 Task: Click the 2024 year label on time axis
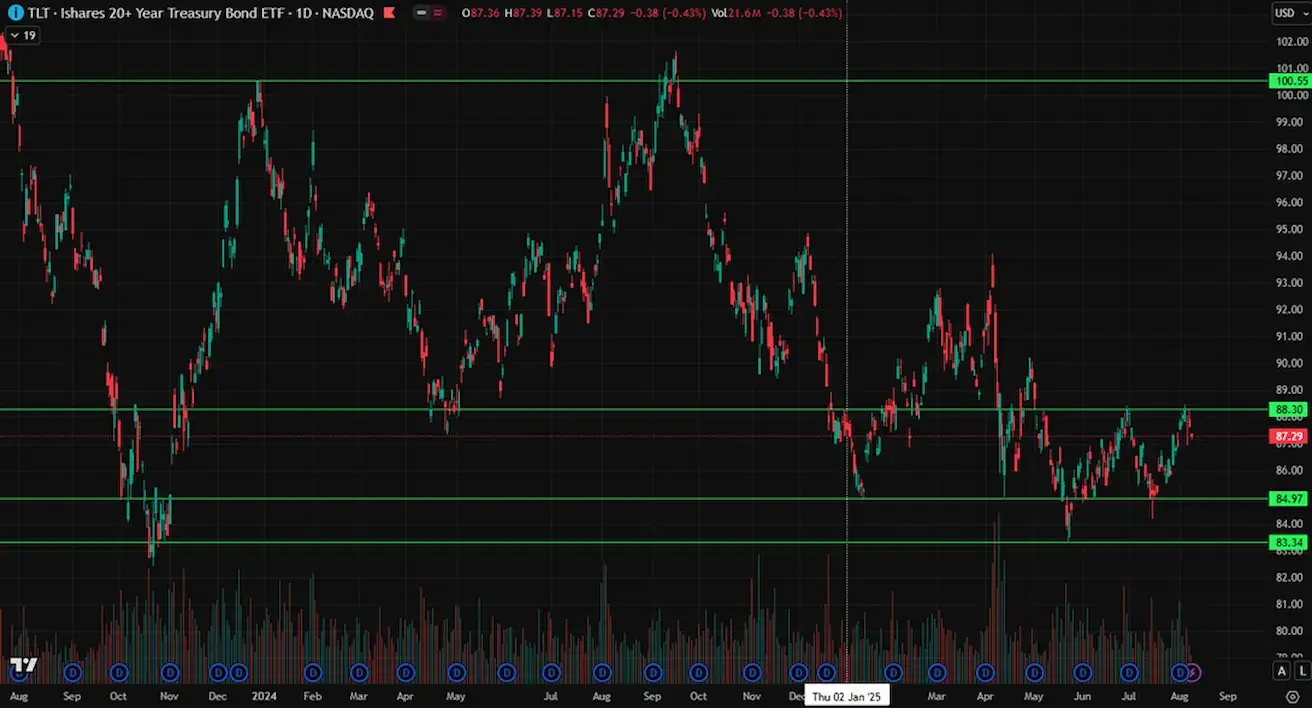tap(264, 696)
